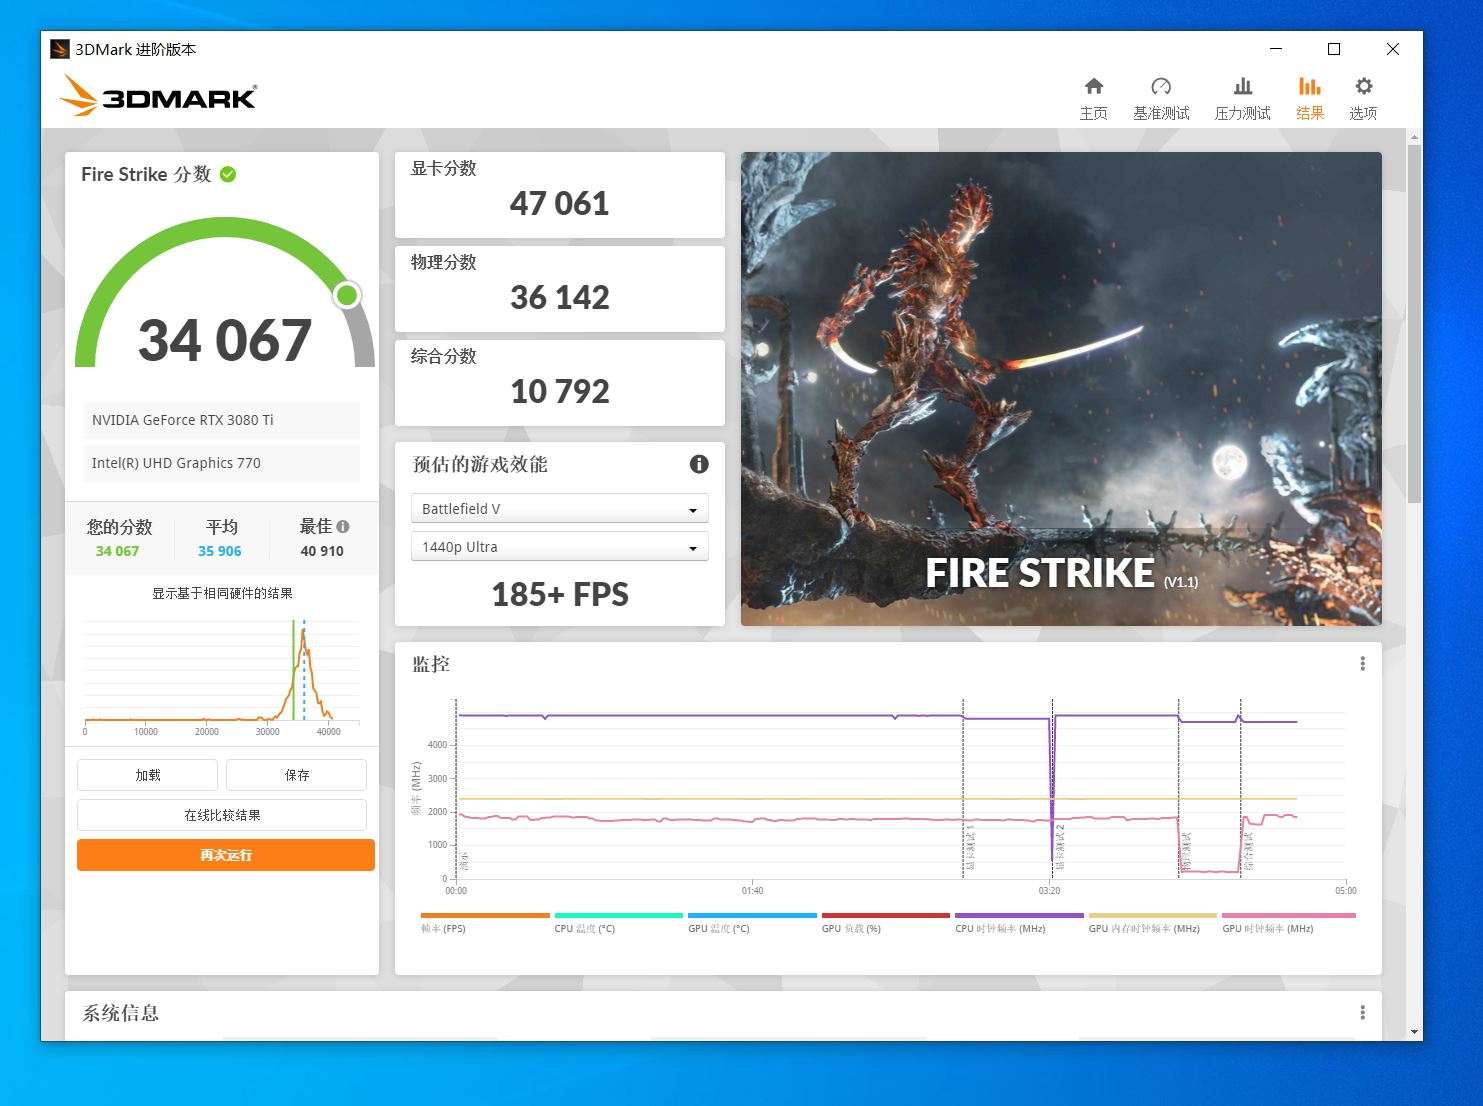Viewport: 1483px width, 1106px height.
Task: Click the 最佳 score 40 910
Action: click(322, 551)
